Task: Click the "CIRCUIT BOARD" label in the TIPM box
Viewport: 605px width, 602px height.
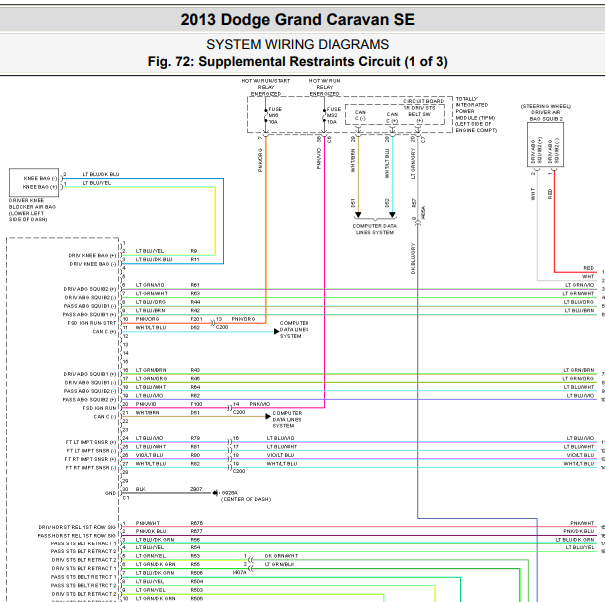Action: click(x=424, y=101)
